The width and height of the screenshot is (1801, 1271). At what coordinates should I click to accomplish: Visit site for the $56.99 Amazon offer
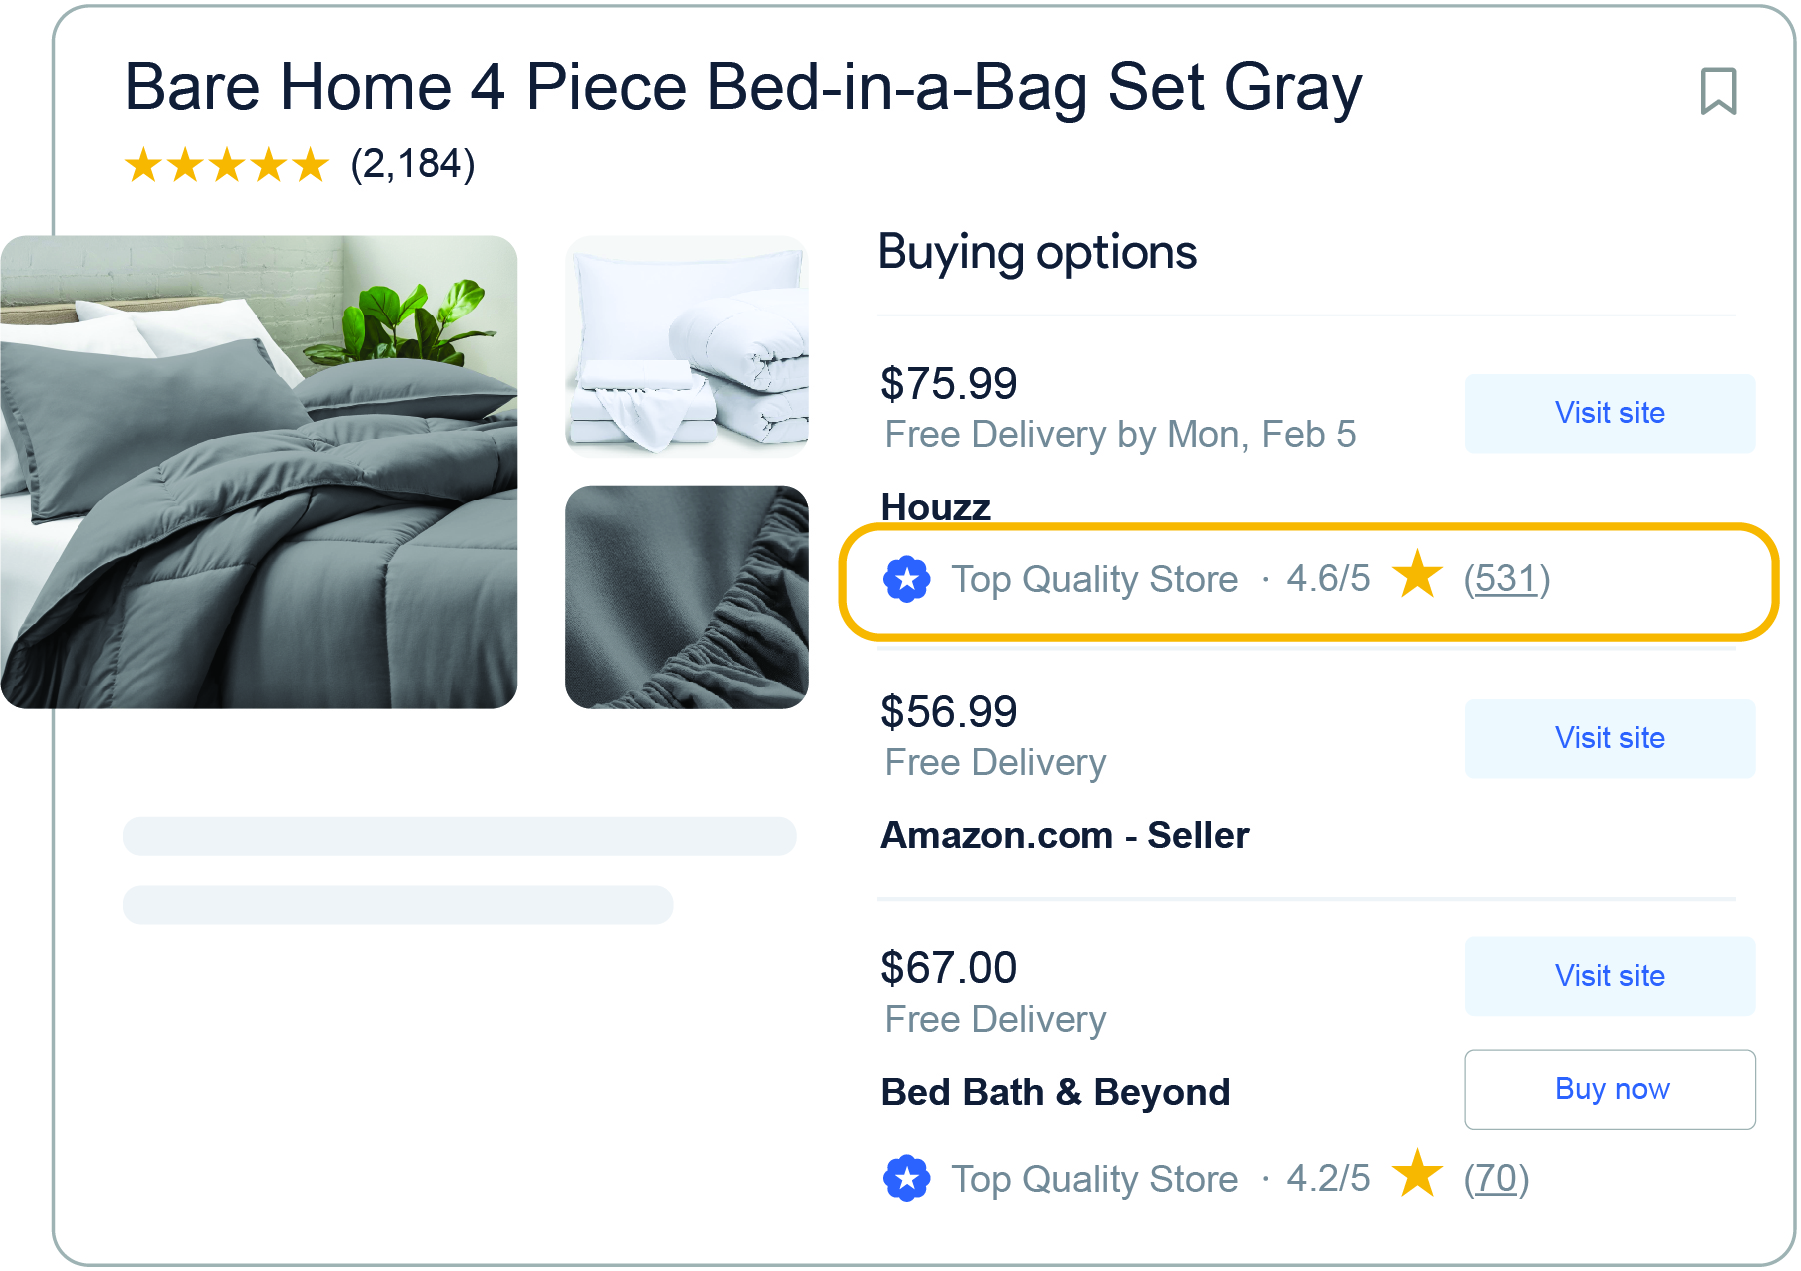click(1609, 738)
